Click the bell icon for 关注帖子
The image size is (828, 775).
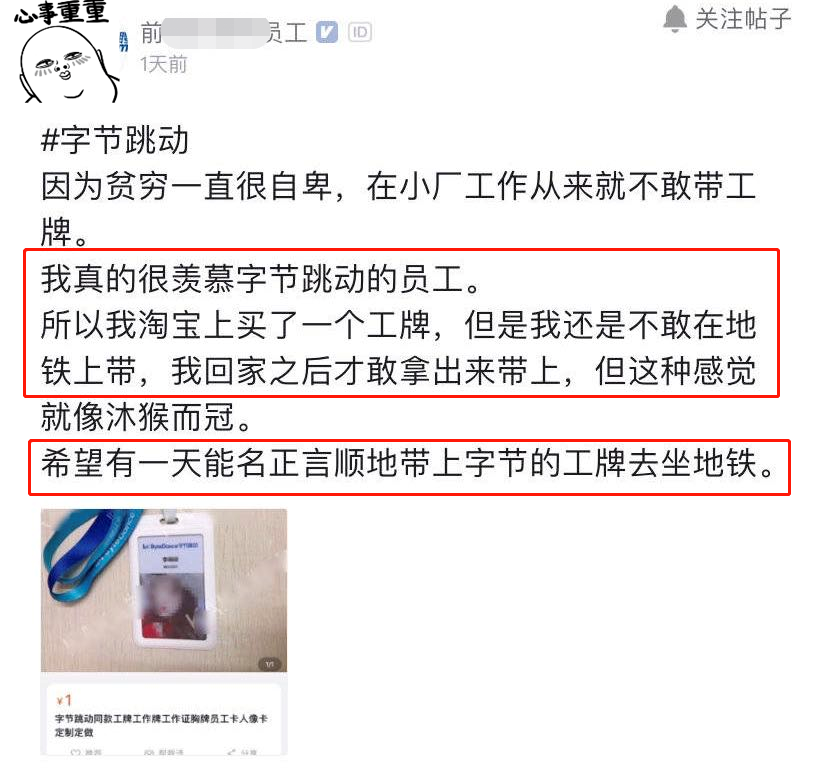point(674,19)
